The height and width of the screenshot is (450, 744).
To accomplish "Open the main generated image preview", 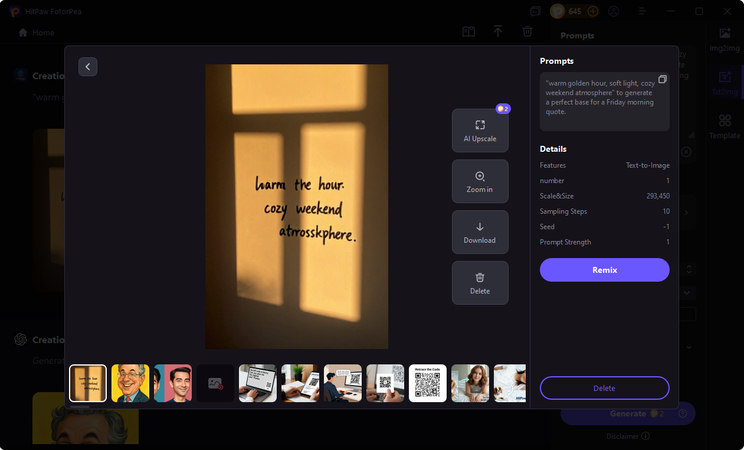I will point(297,206).
